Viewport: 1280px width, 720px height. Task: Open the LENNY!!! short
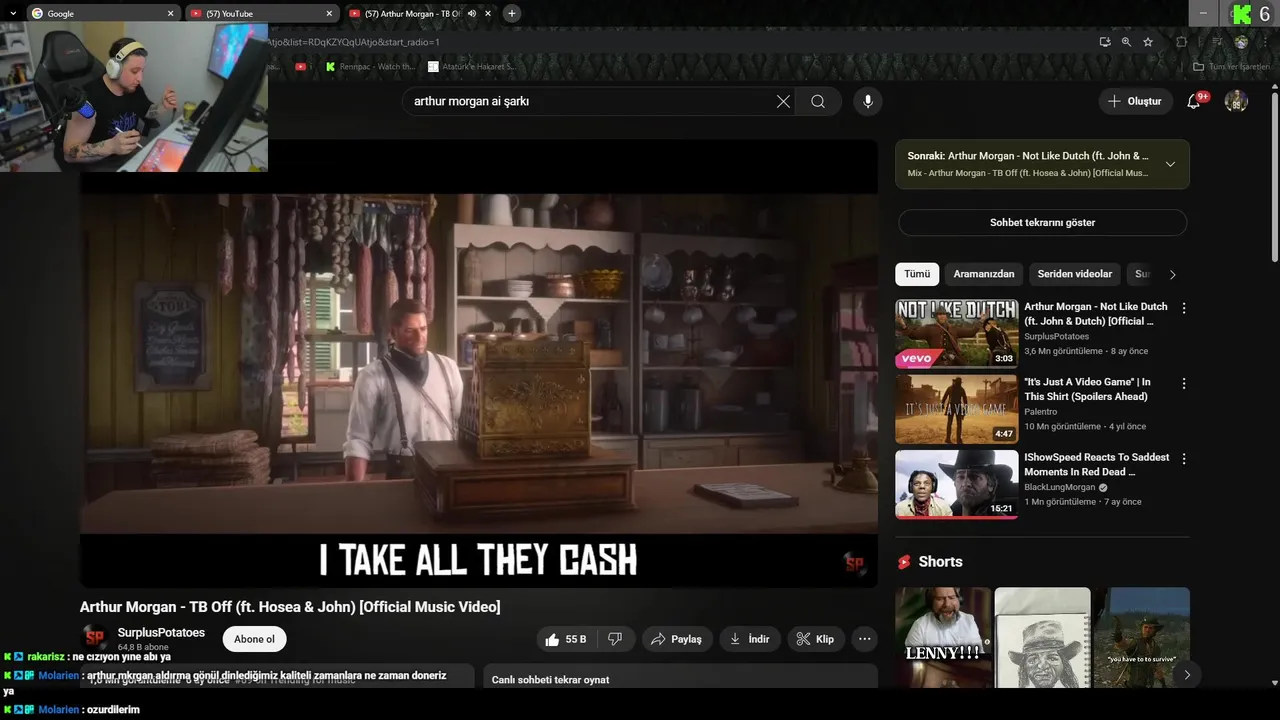(x=943, y=637)
